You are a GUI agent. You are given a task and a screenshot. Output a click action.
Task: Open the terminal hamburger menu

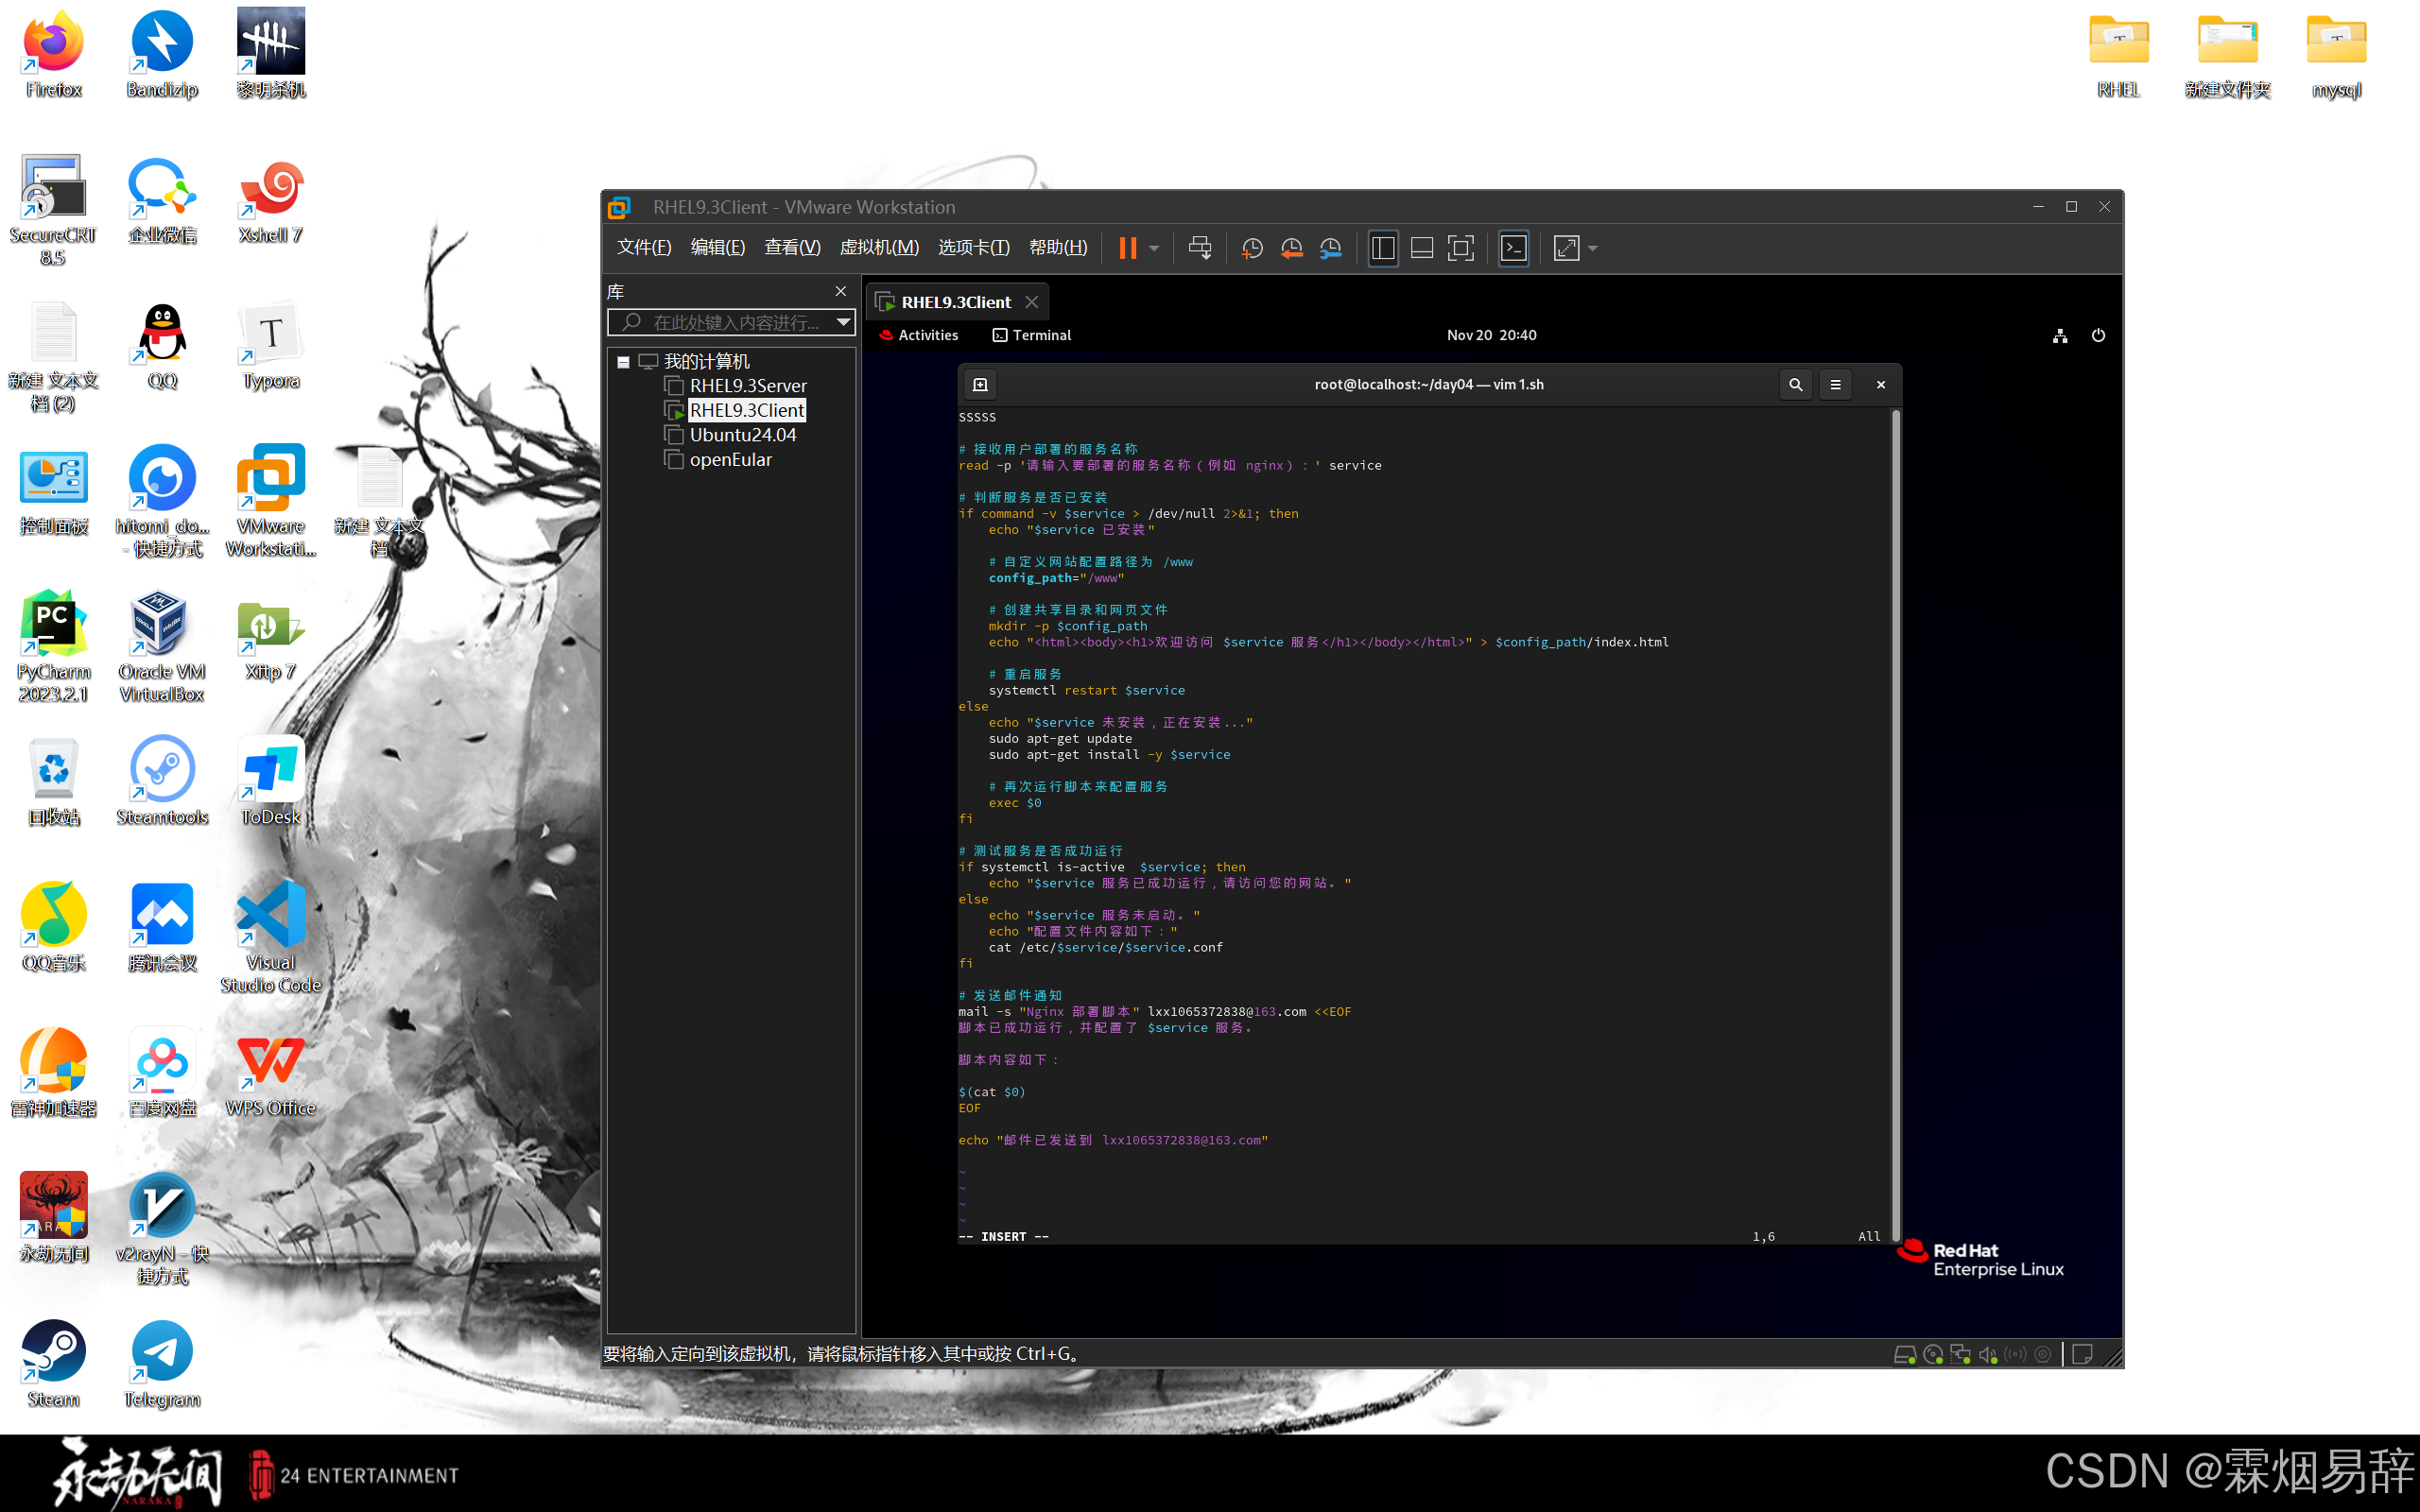[x=1835, y=384]
